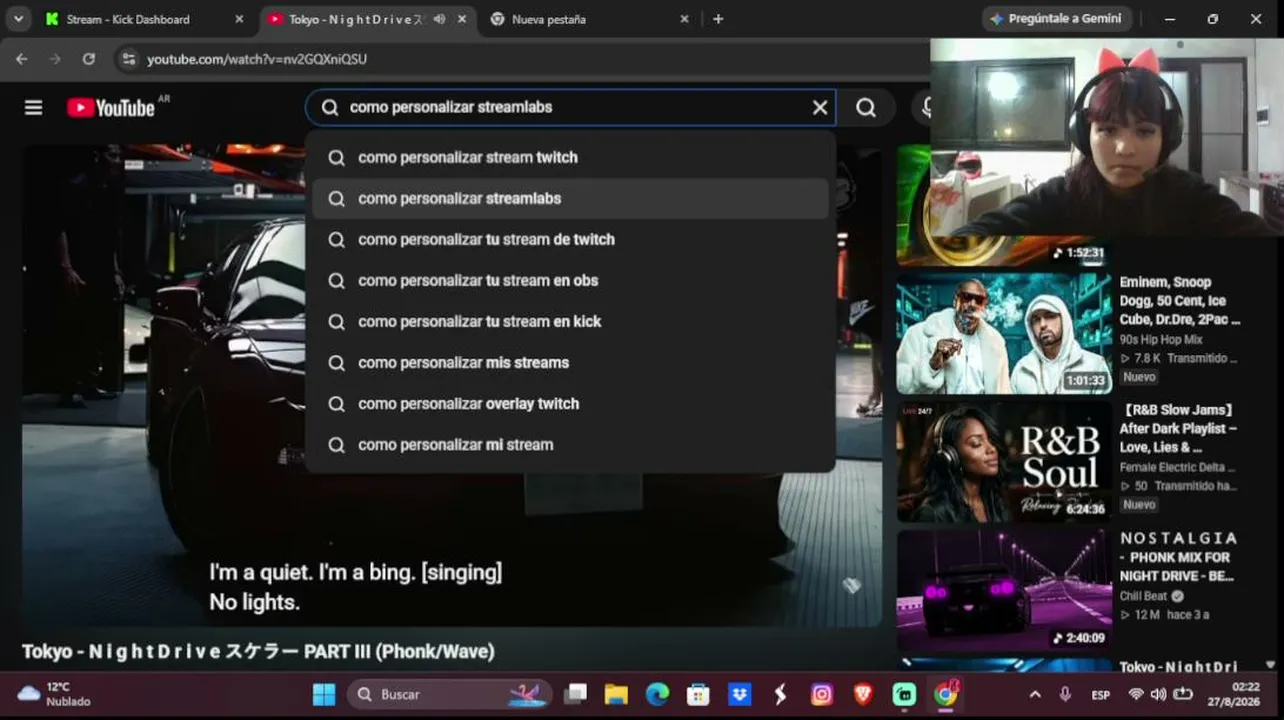Screen dimensions: 1284x720
Task: Open the Pregúntale a Gemini button
Action: [1058, 19]
